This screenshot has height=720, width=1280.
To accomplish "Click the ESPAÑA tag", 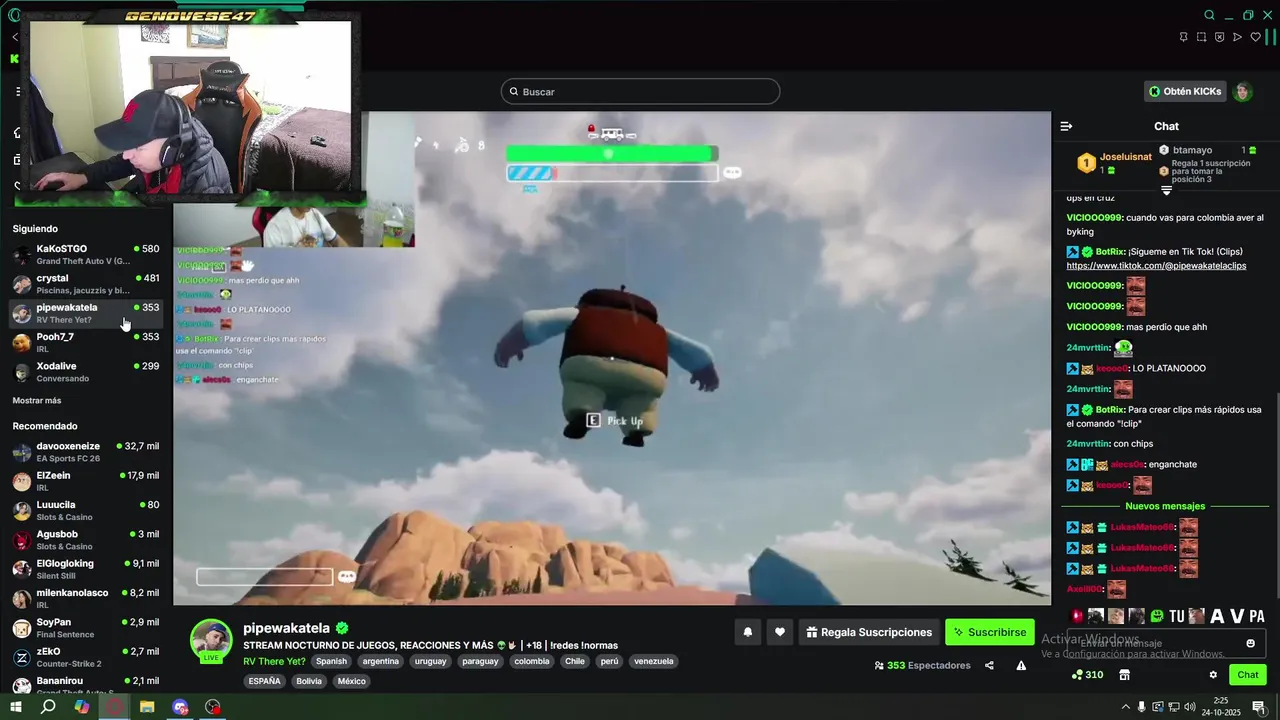I will point(265,681).
